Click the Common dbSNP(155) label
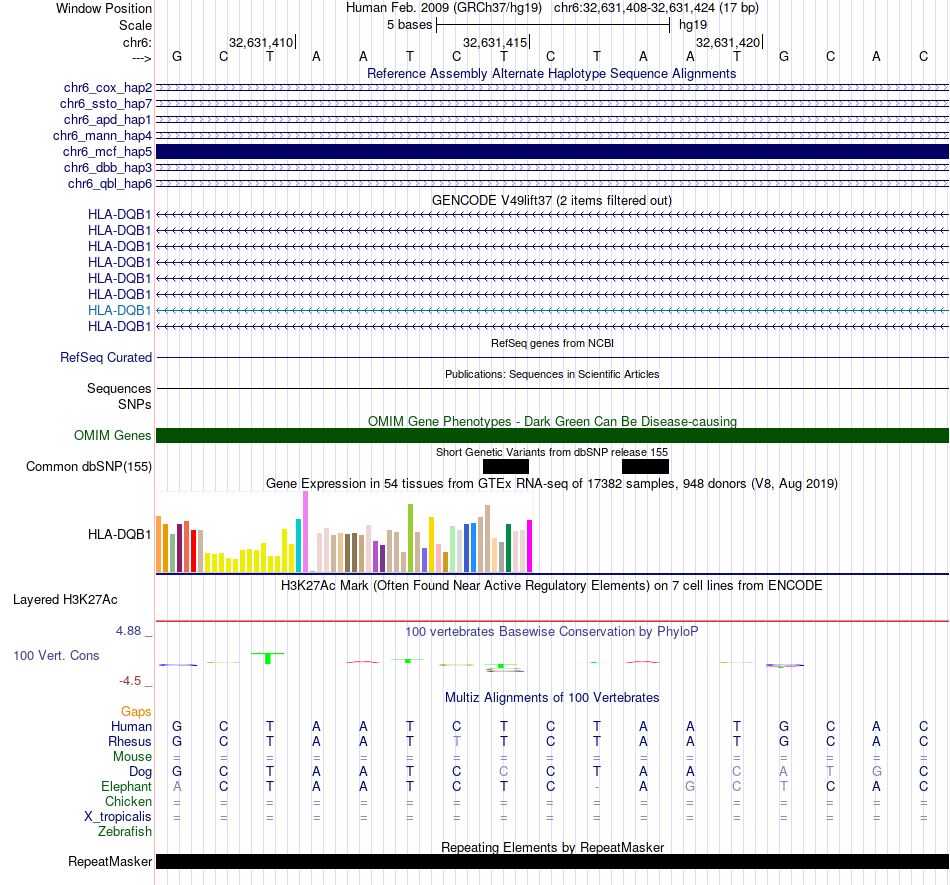 (x=88, y=466)
